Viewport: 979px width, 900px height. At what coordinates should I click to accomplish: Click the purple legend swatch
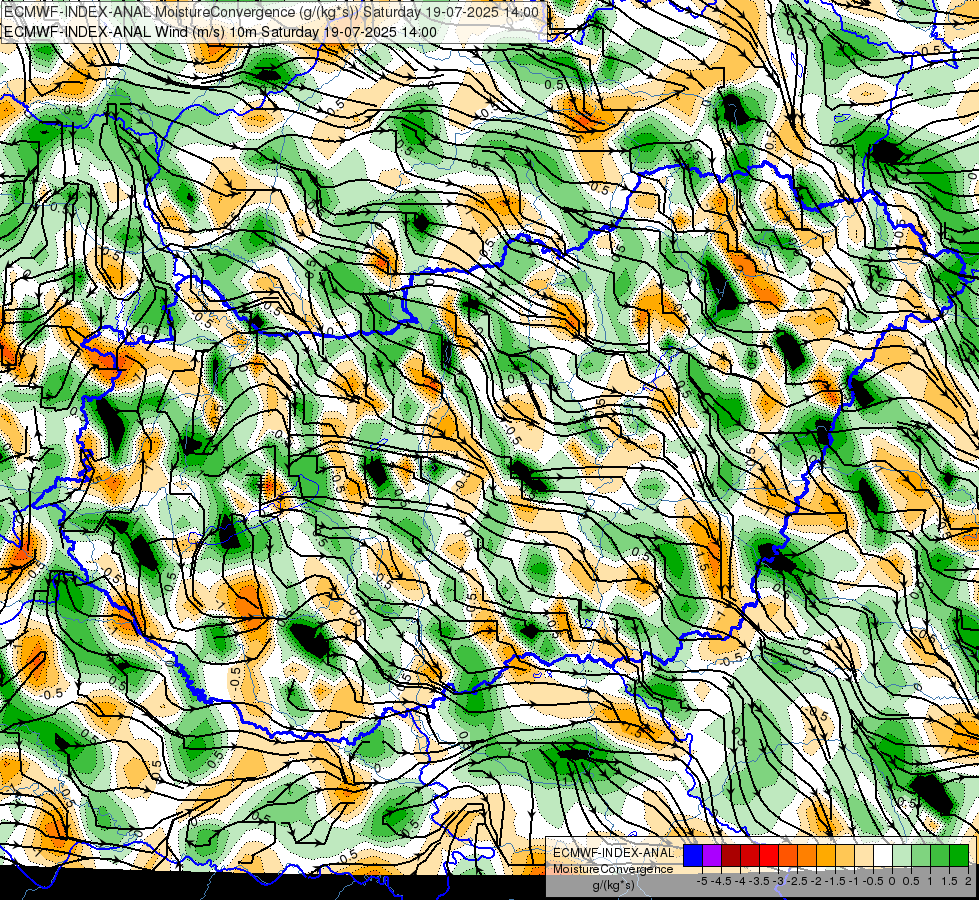pos(712,855)
